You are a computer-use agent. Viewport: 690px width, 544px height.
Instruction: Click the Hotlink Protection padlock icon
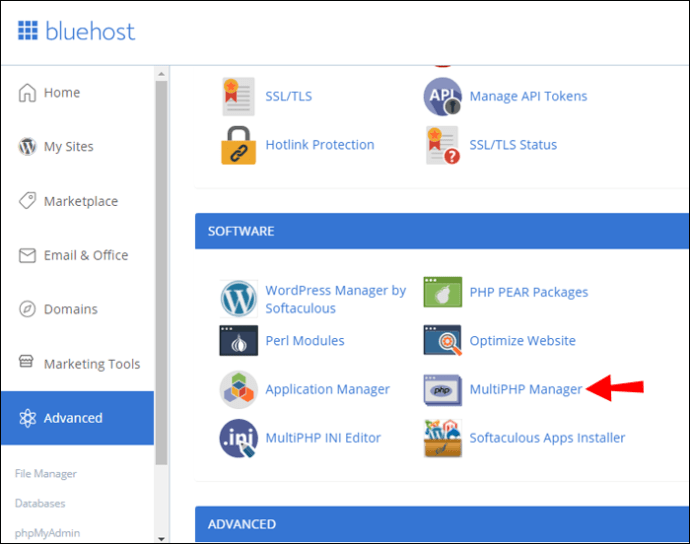239,145
